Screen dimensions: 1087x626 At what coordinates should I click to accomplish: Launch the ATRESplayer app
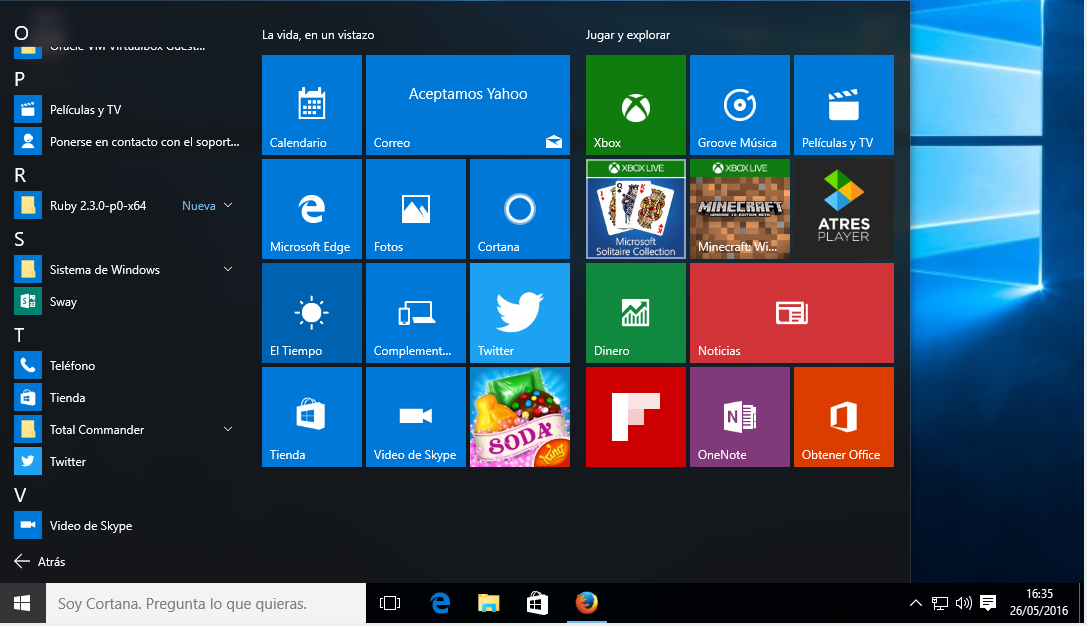[843, 208]
